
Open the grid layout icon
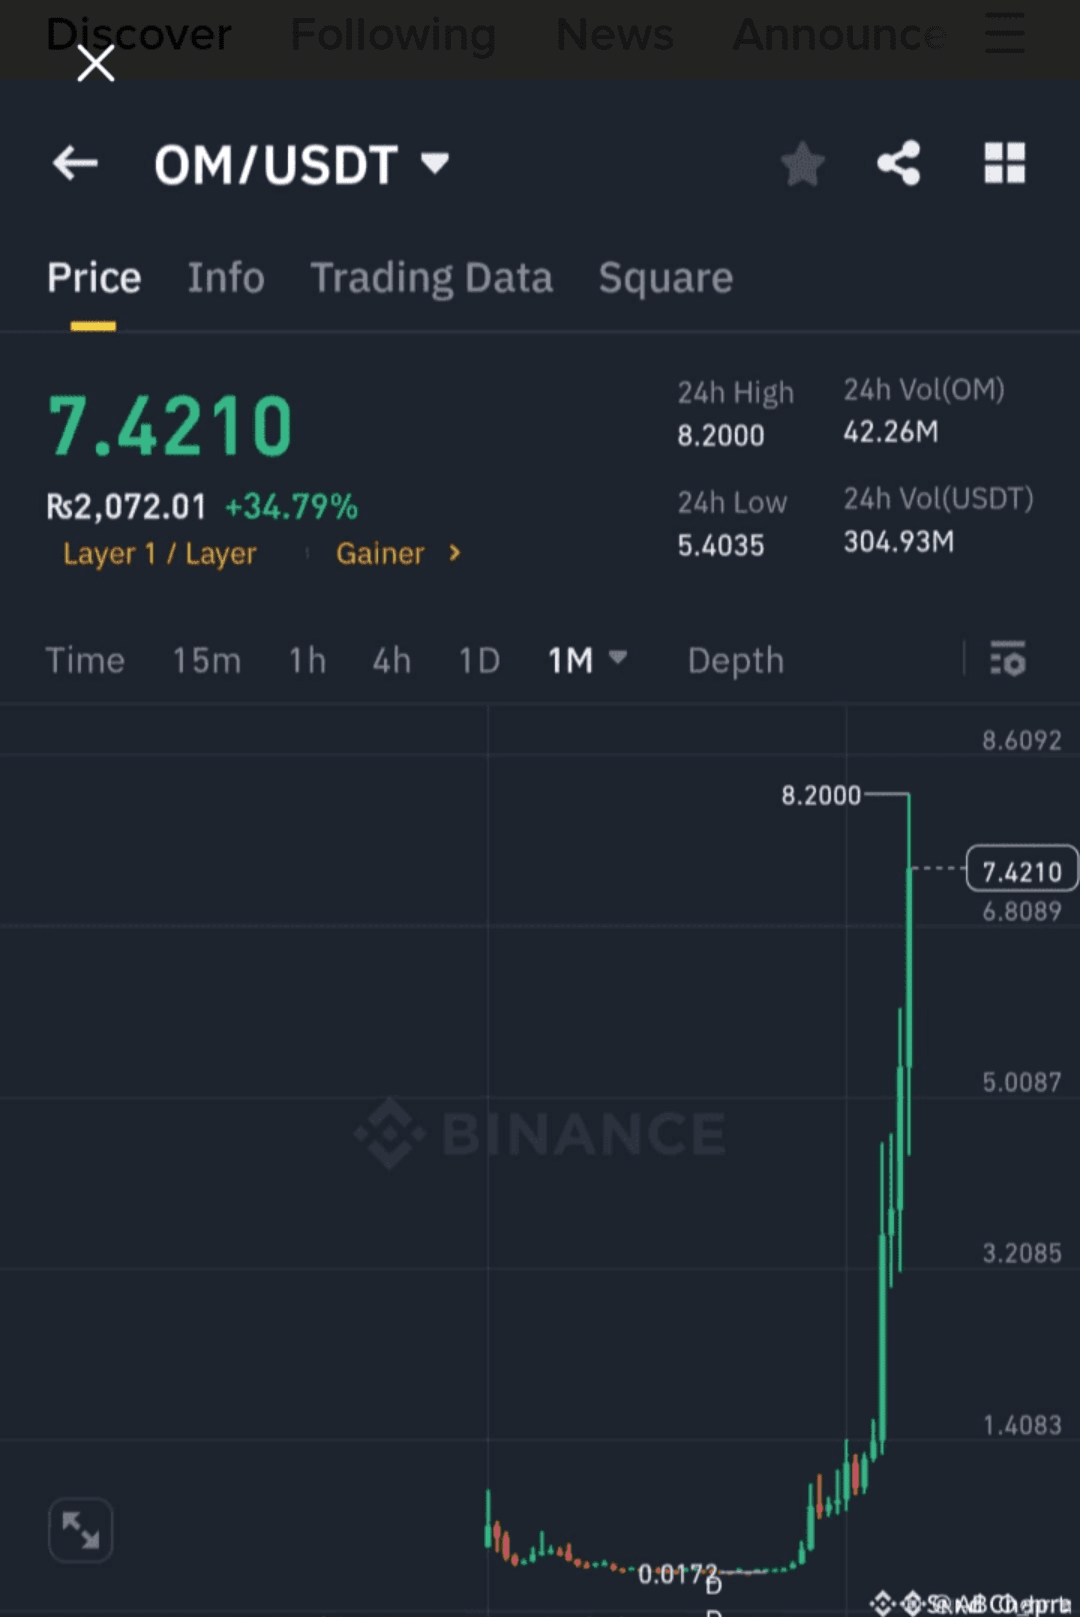[x=1004, y=163]
